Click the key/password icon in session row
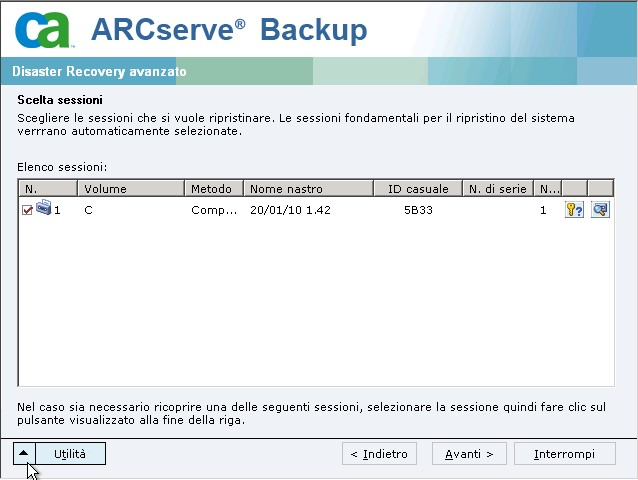 point(574,210)
